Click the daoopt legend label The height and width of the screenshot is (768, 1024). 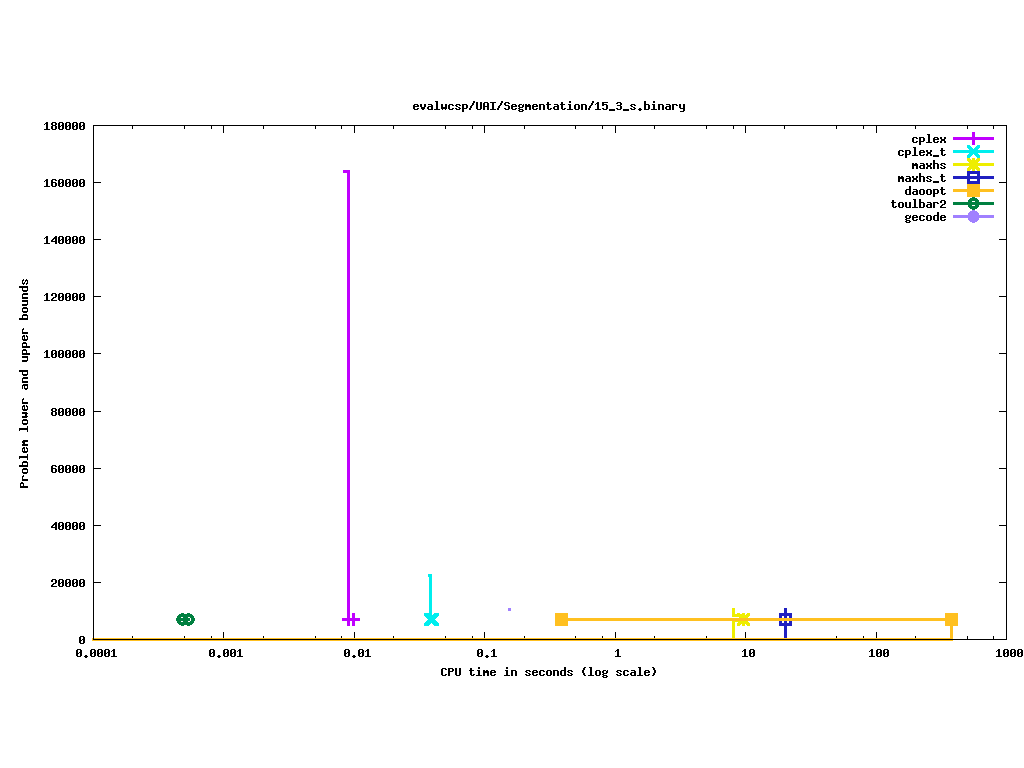(925, 191)
